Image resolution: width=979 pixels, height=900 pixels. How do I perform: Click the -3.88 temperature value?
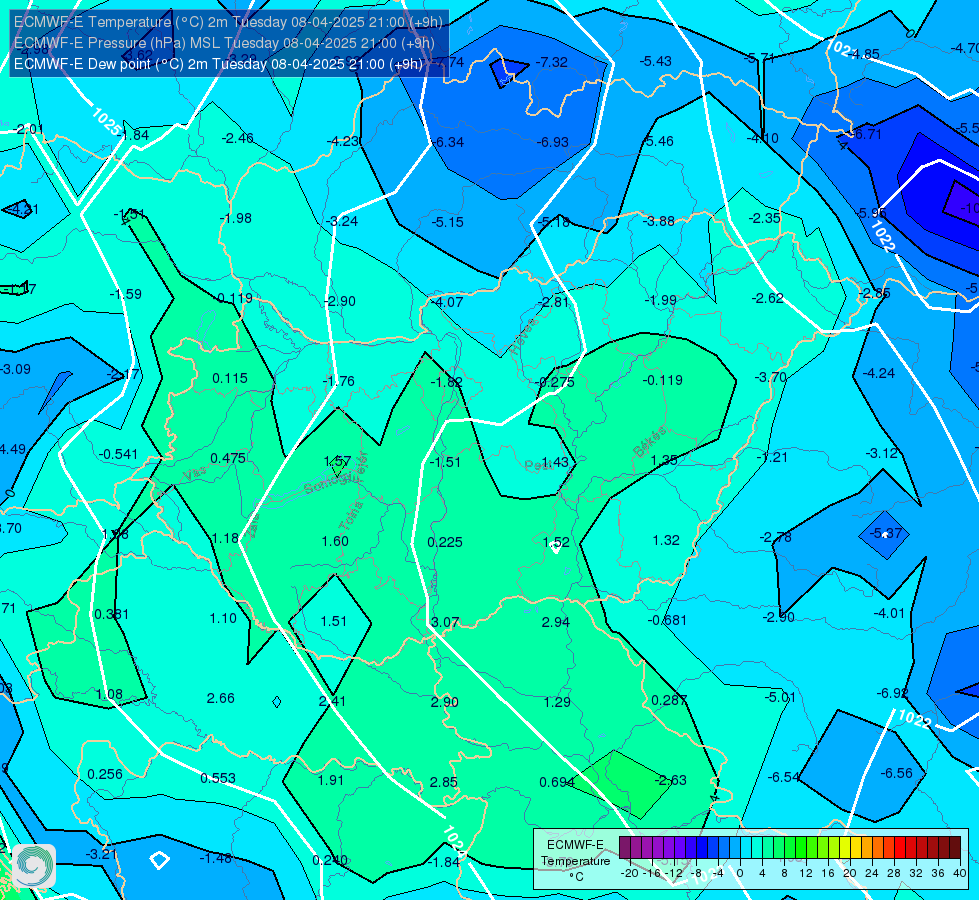tap(659, 221)
